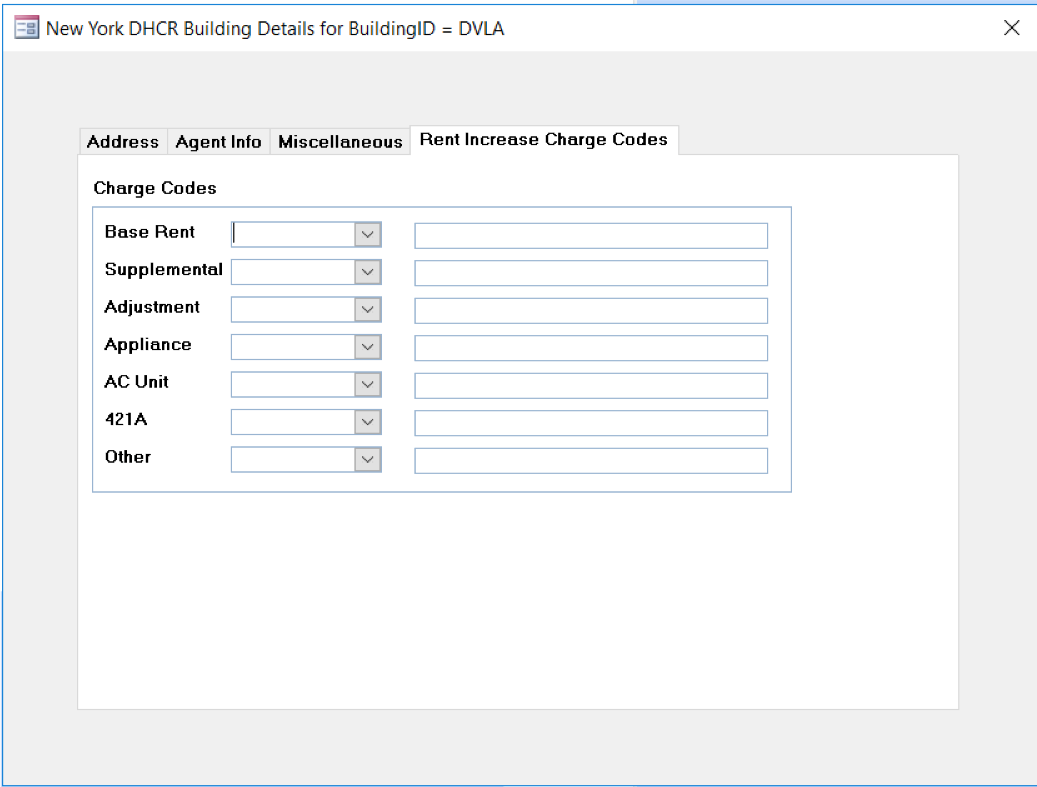Image resolution: width=1037 pixels, height=787 pixels.
Task: Open the Supplemental charge code dropdown arrow
Action: (x=368, y=272)
